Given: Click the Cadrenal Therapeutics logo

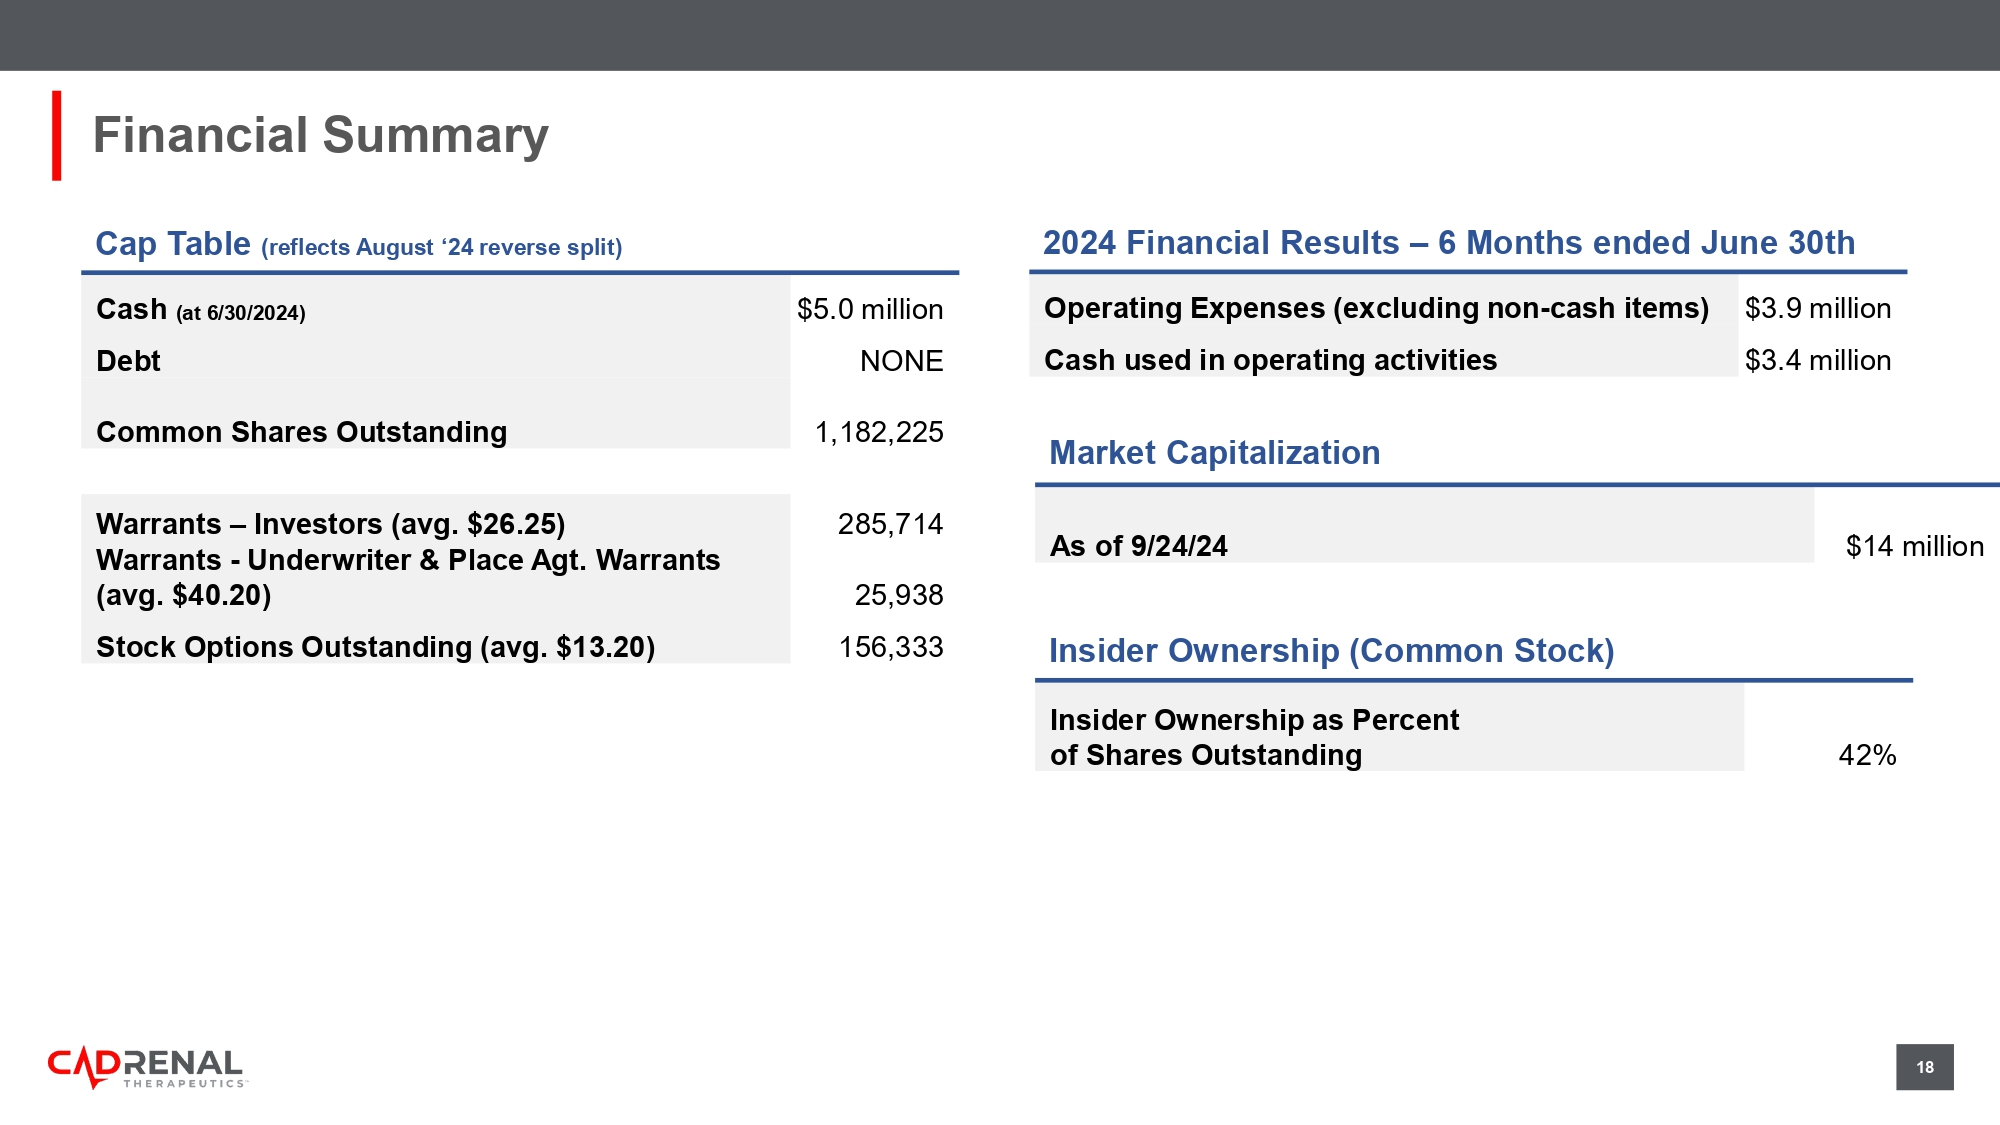Looking at the screenshot, I should (147, 1068).
